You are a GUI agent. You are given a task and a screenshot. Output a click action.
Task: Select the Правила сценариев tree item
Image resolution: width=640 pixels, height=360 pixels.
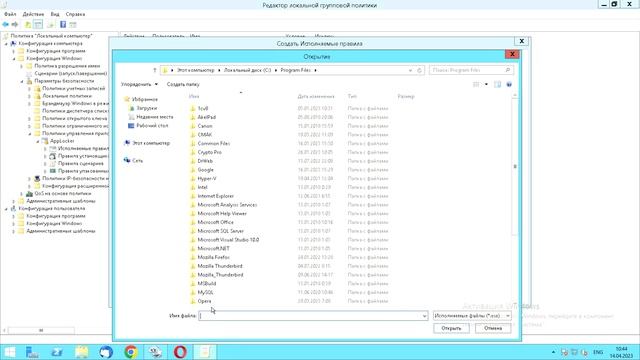80,164
